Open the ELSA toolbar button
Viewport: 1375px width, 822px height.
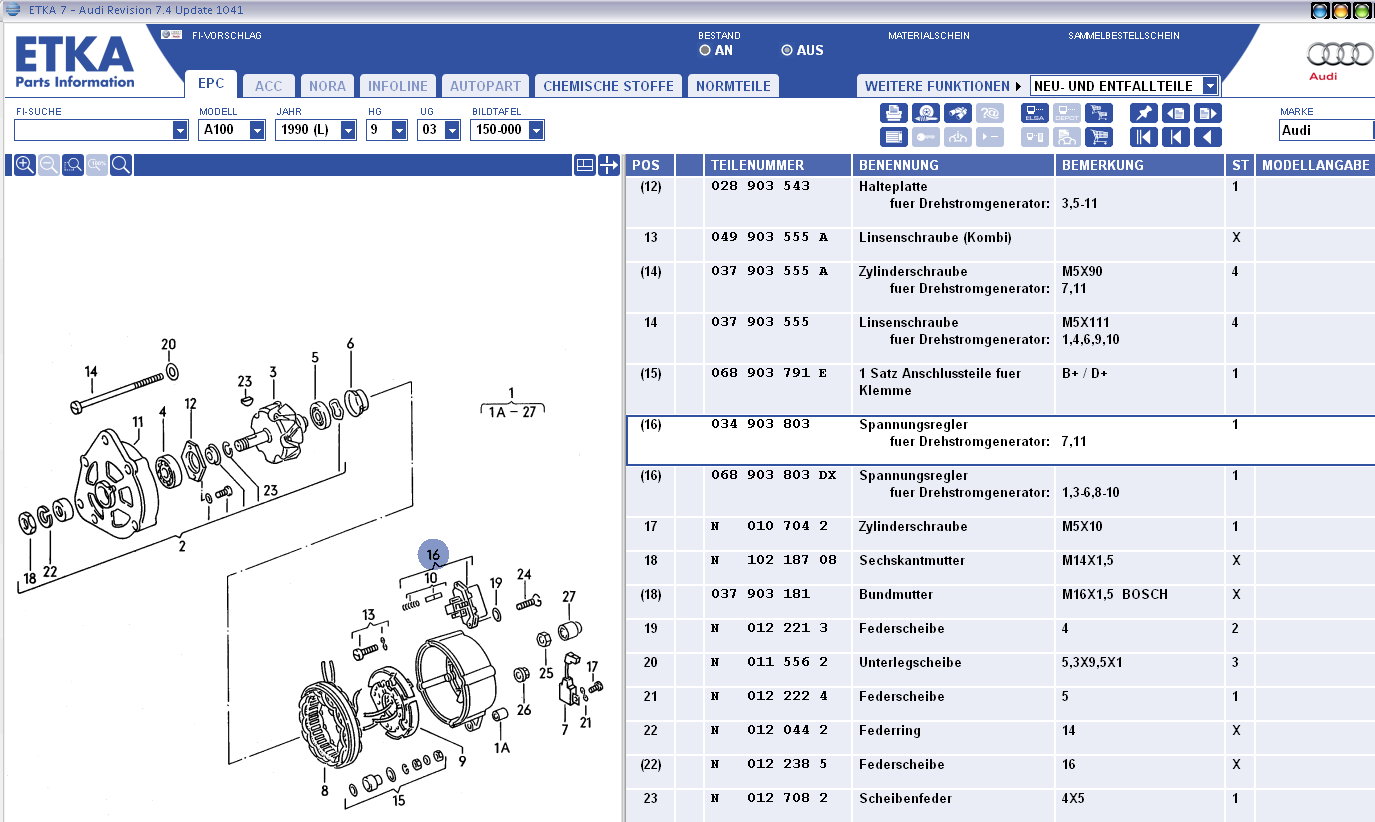1035,113
